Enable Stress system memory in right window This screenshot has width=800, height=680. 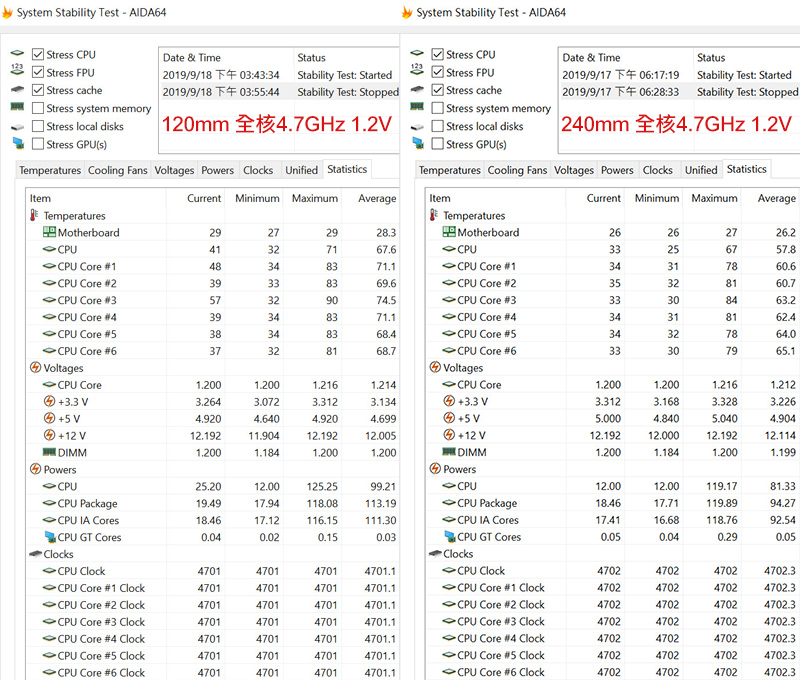point(437,108)
